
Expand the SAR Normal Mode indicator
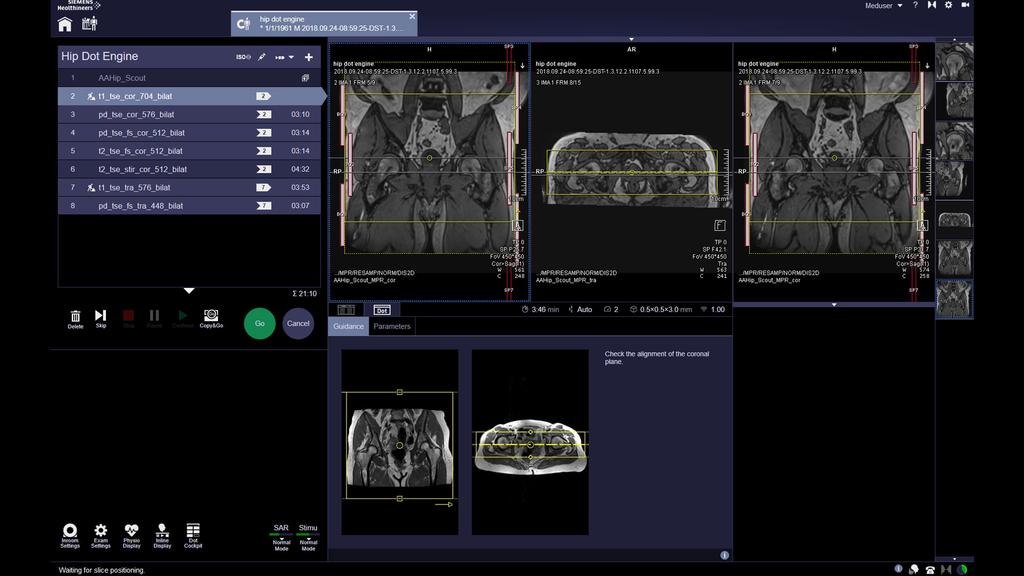pyautogui.click(x=281, y=537)
